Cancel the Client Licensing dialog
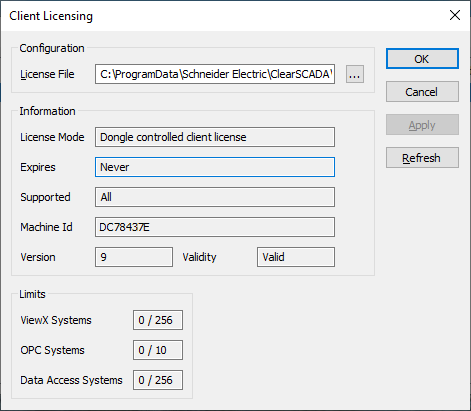This screenshot has height=411, width=471. click(x=422, y=92)
